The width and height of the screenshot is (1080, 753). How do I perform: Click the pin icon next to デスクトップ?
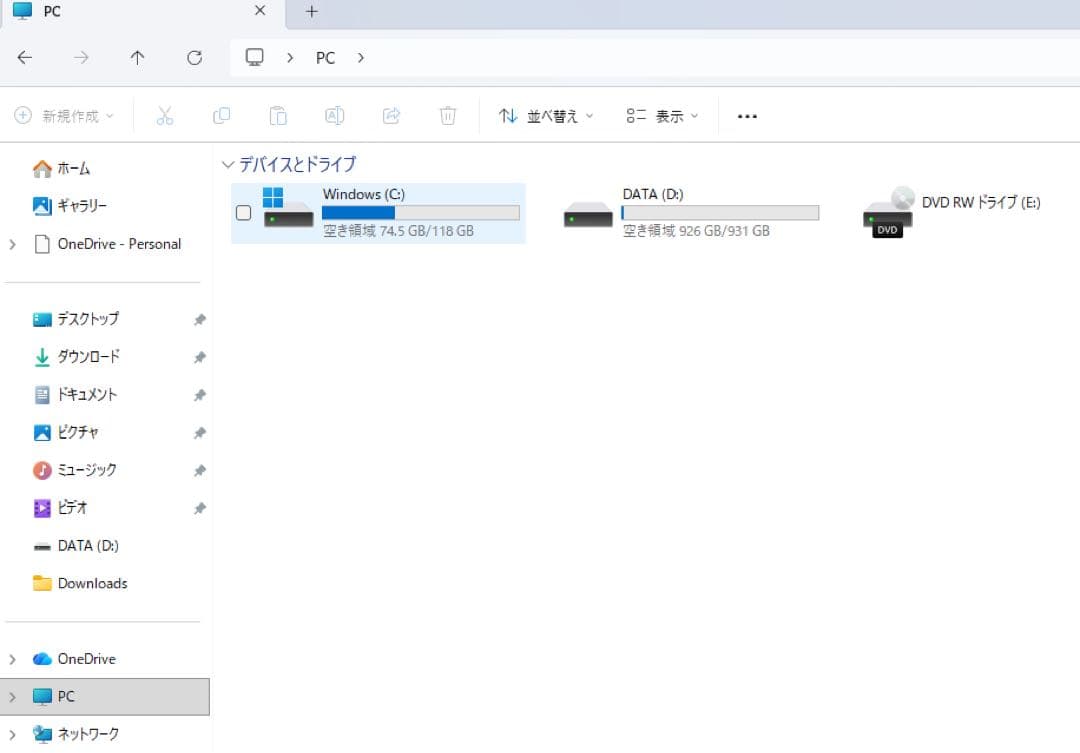click(x=200, y=318)
